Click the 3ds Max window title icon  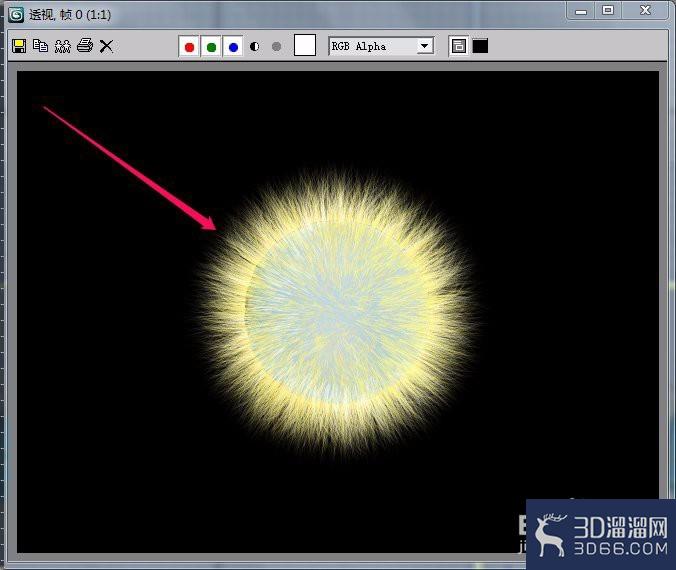point(16,15)
